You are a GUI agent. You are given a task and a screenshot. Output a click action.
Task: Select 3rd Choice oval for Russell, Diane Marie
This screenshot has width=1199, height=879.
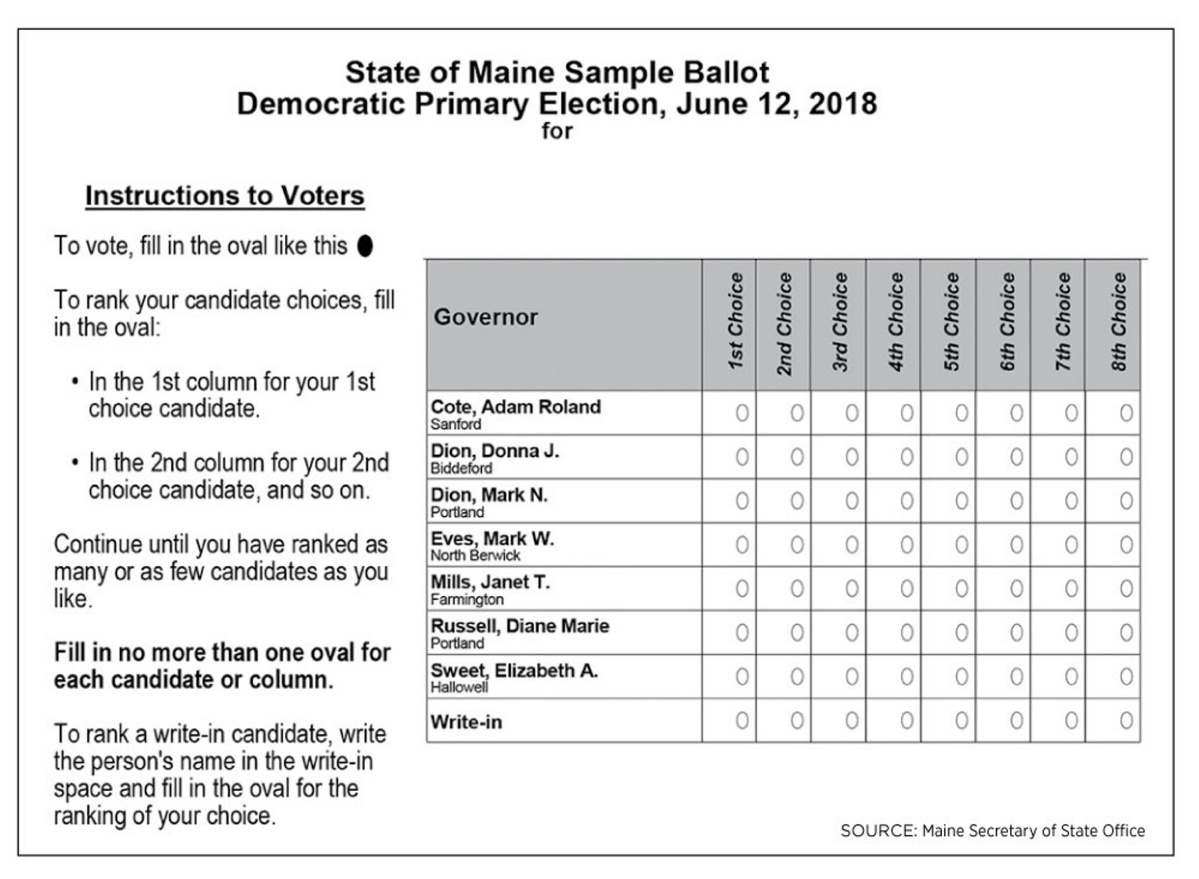(852, 632)
